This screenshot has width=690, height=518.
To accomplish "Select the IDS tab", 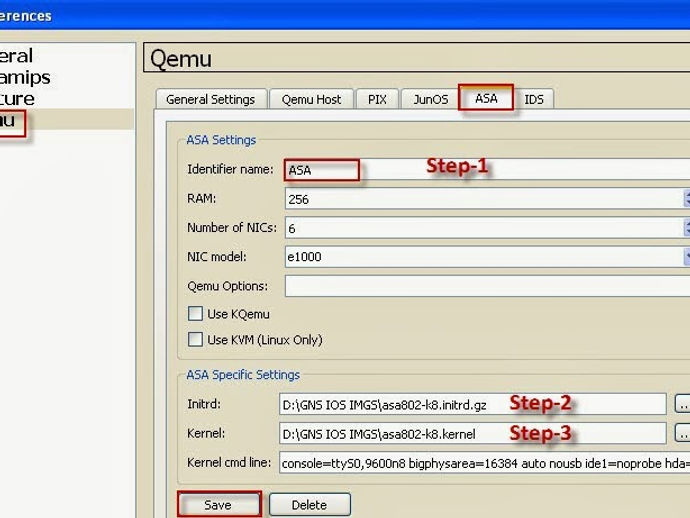I will [x=534, y=99].
